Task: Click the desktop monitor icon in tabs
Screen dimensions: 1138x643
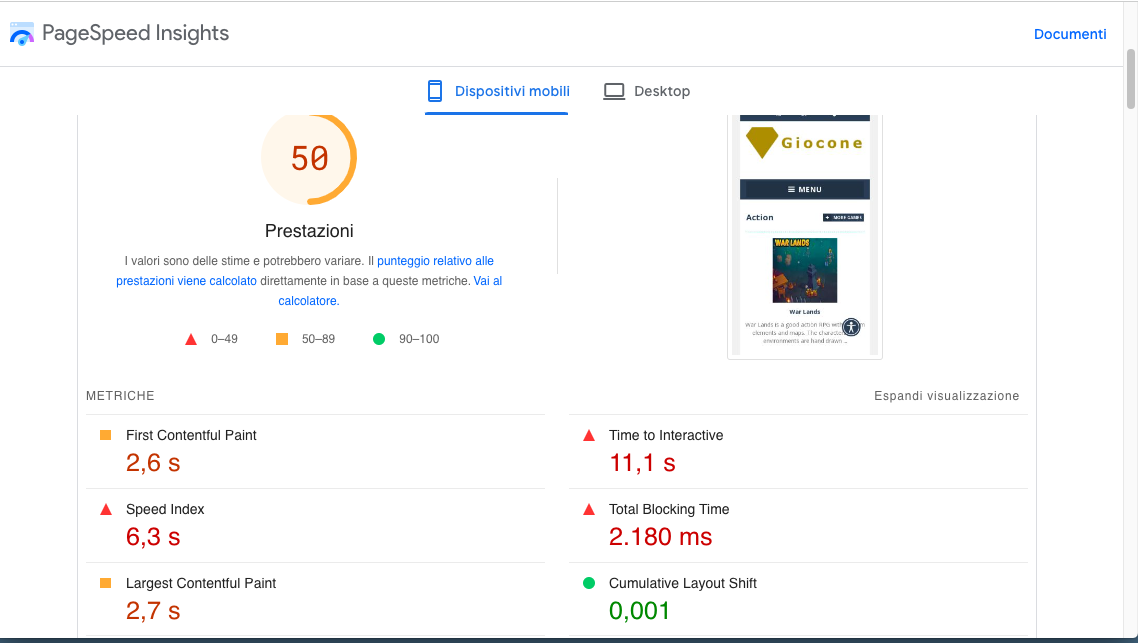Action: pos(614,91)
